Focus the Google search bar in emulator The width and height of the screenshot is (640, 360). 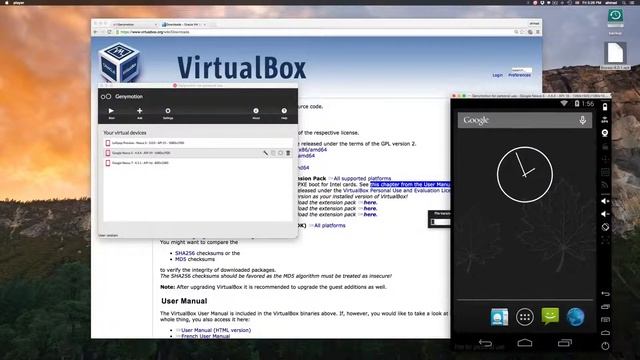pos(524,120)
